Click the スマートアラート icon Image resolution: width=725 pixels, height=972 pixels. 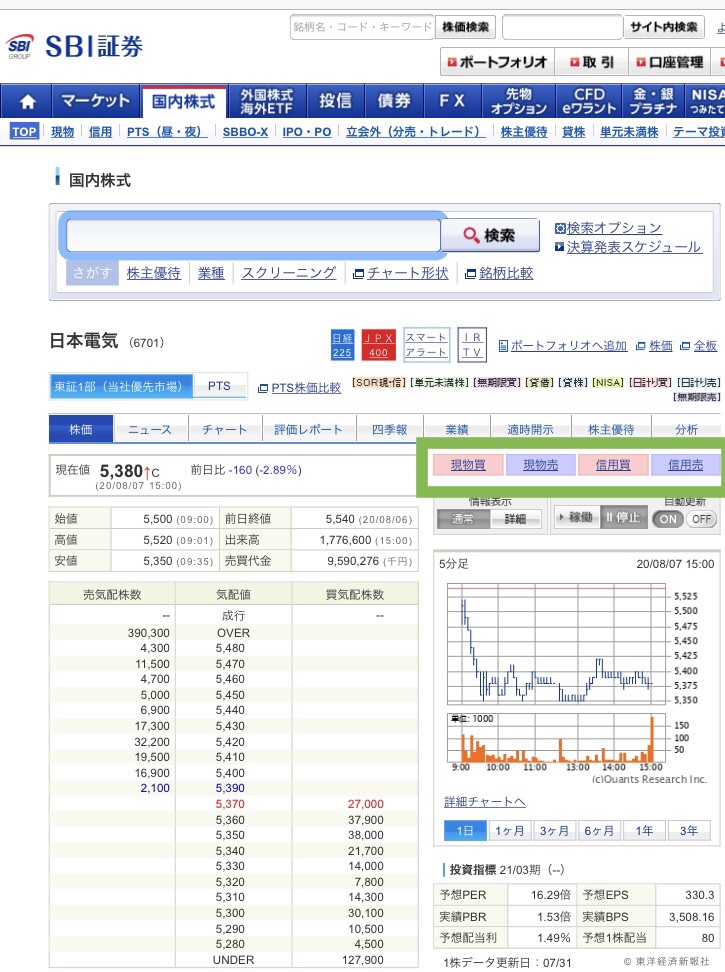pyautogui.click(x=426, y=345)
